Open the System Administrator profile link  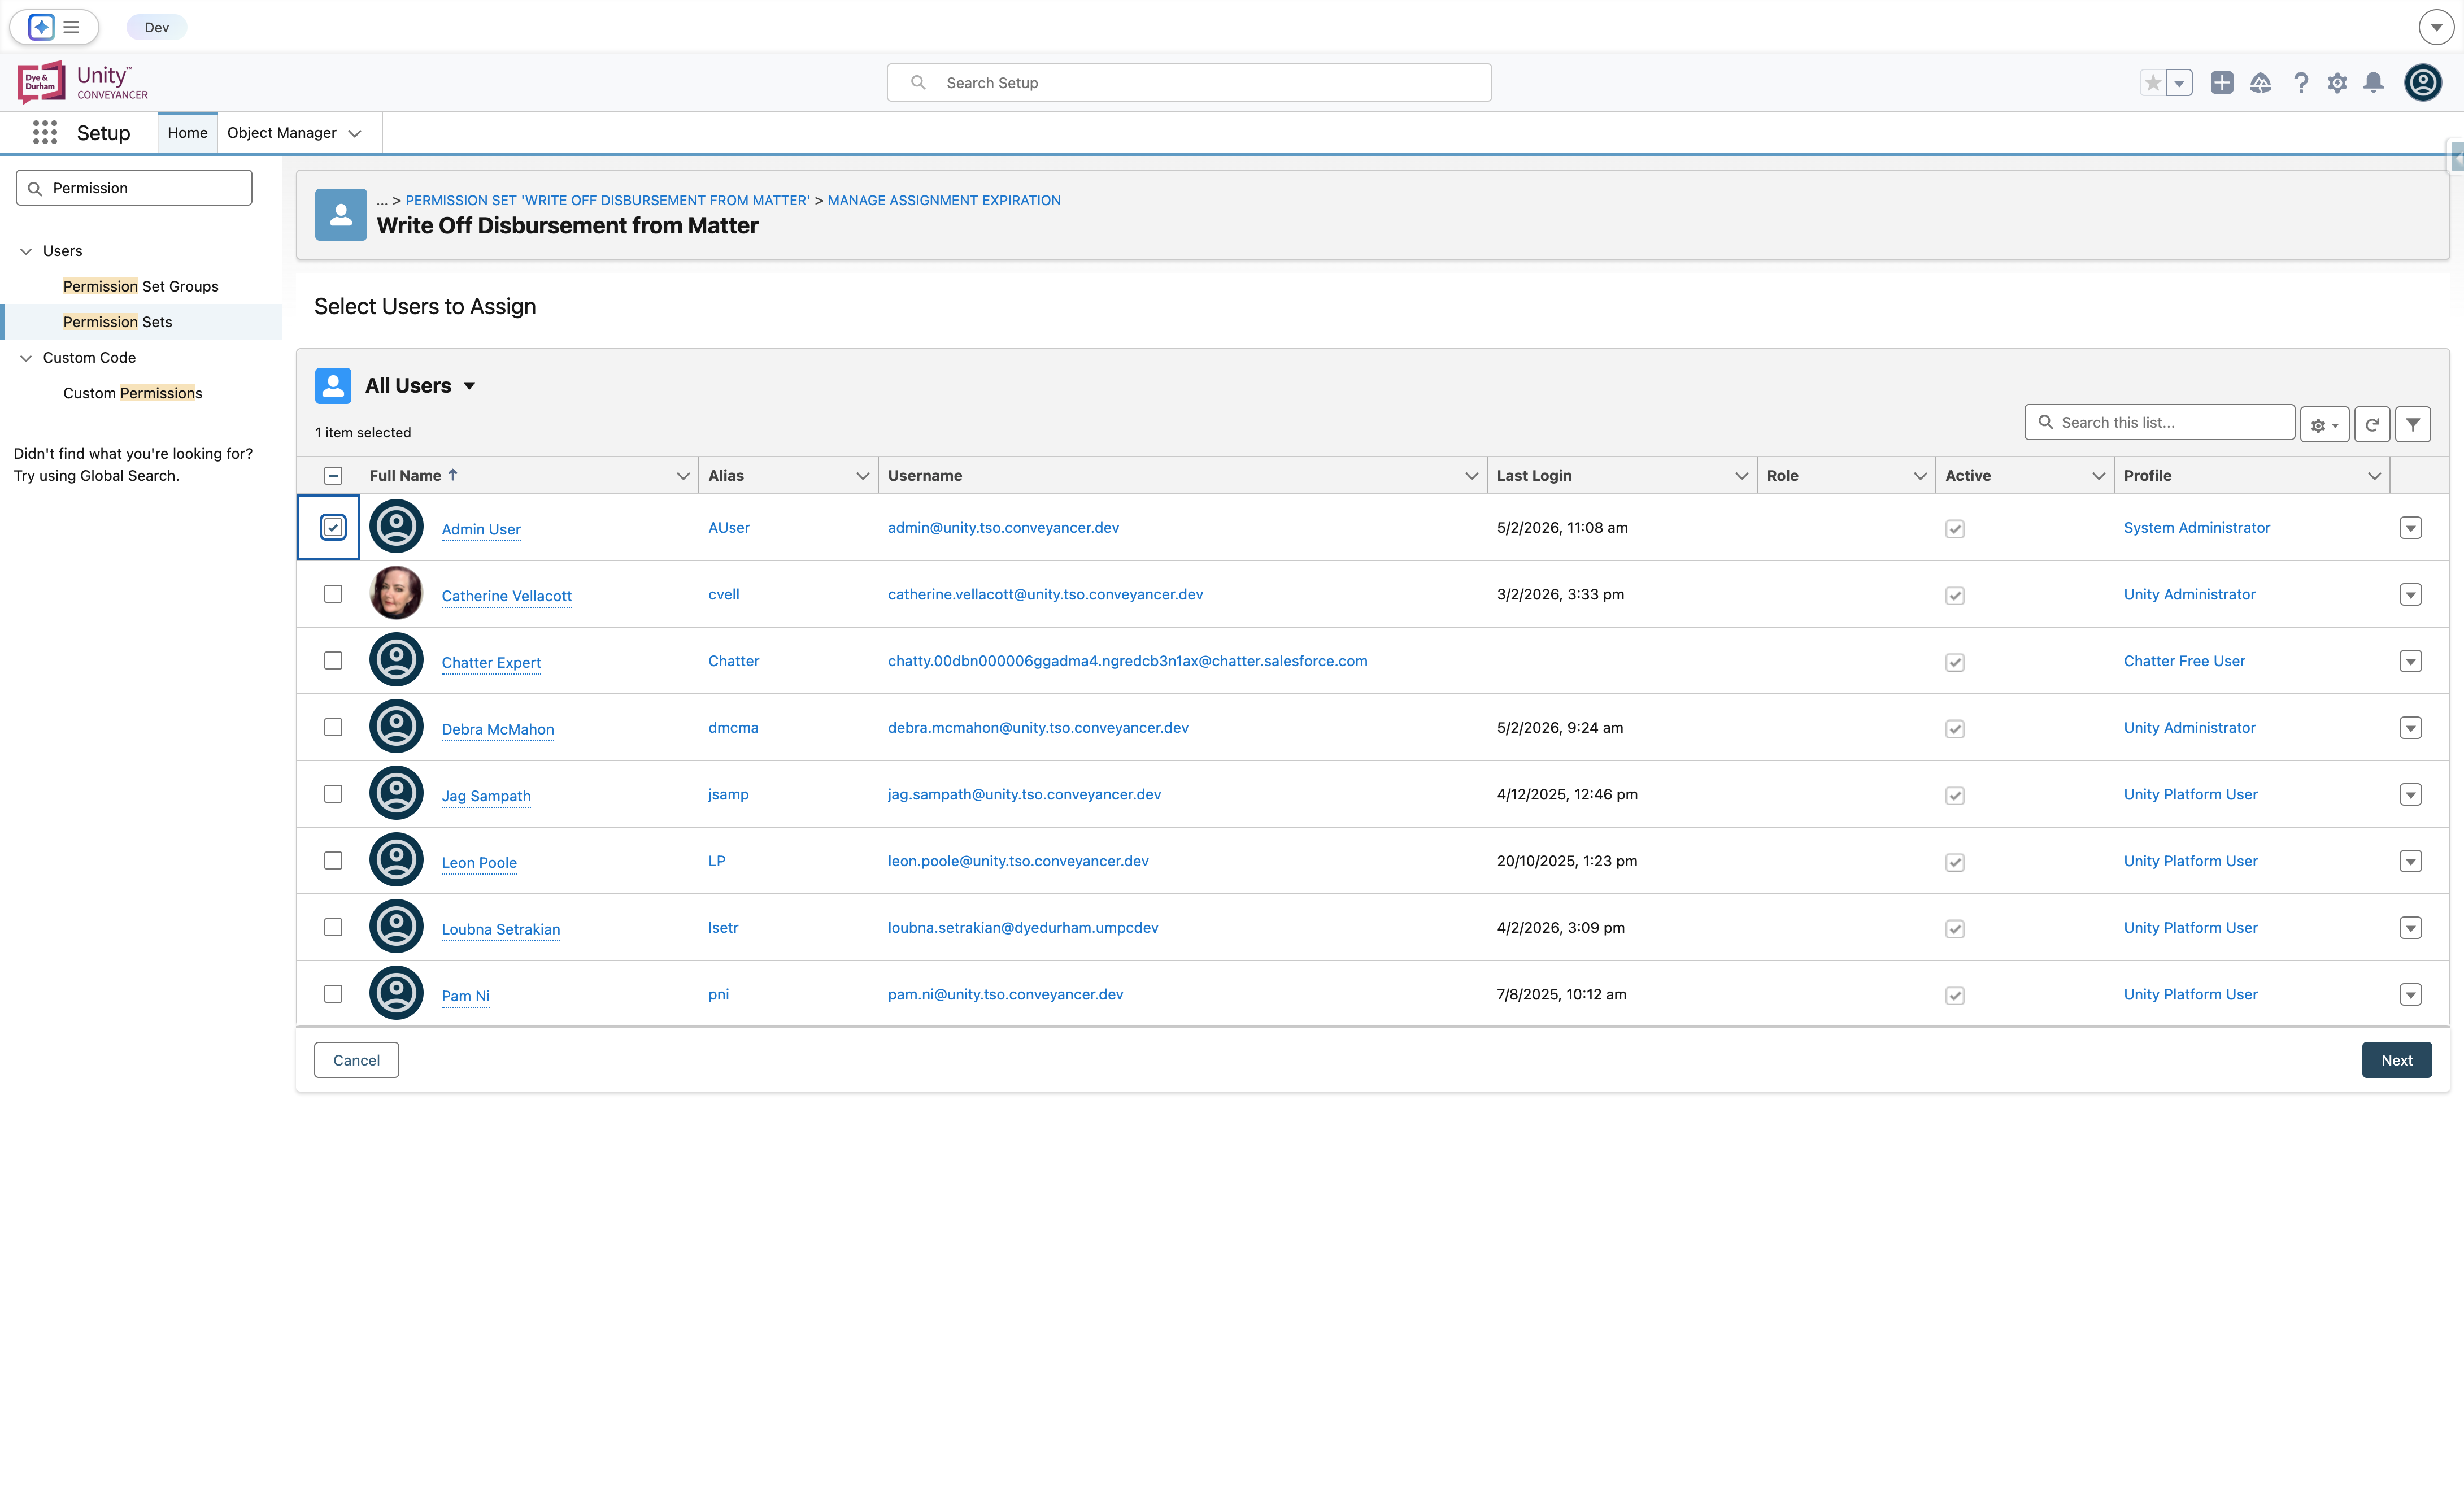(x=2196, y=527)
